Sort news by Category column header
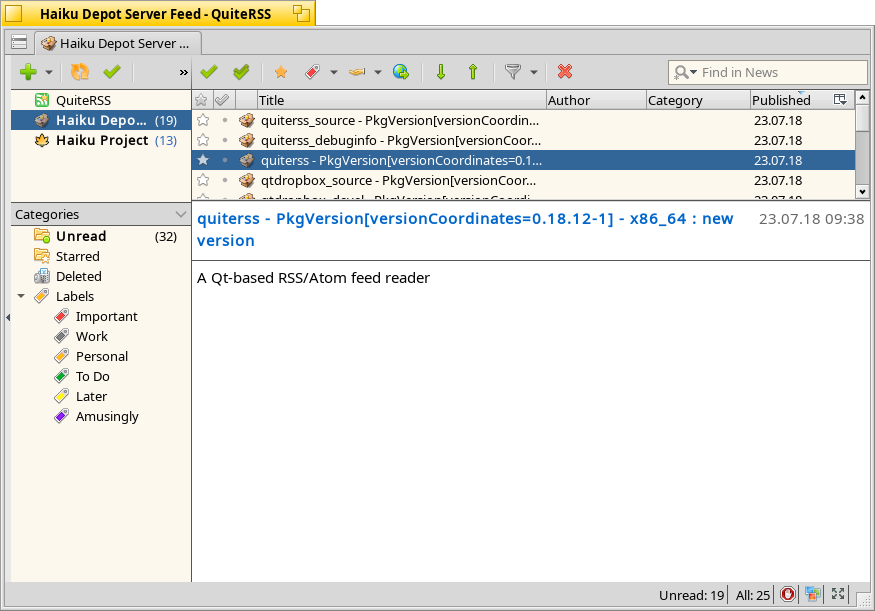Screen dimensions: 875x611 (x=698, y=100)
